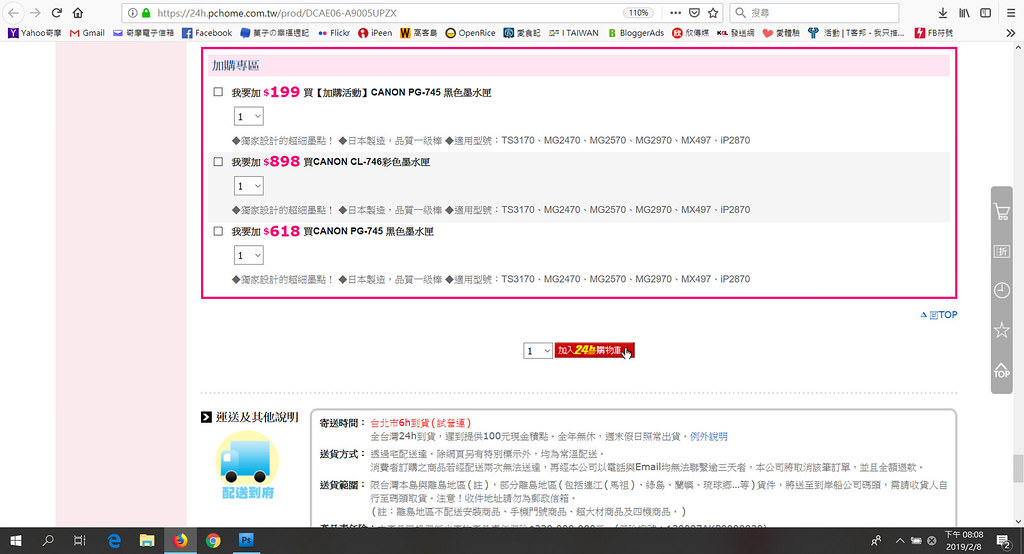Click the site info icon in address bar
Image resolution: width=1024 pixels, height=554 pixels.
click(132, 12)
